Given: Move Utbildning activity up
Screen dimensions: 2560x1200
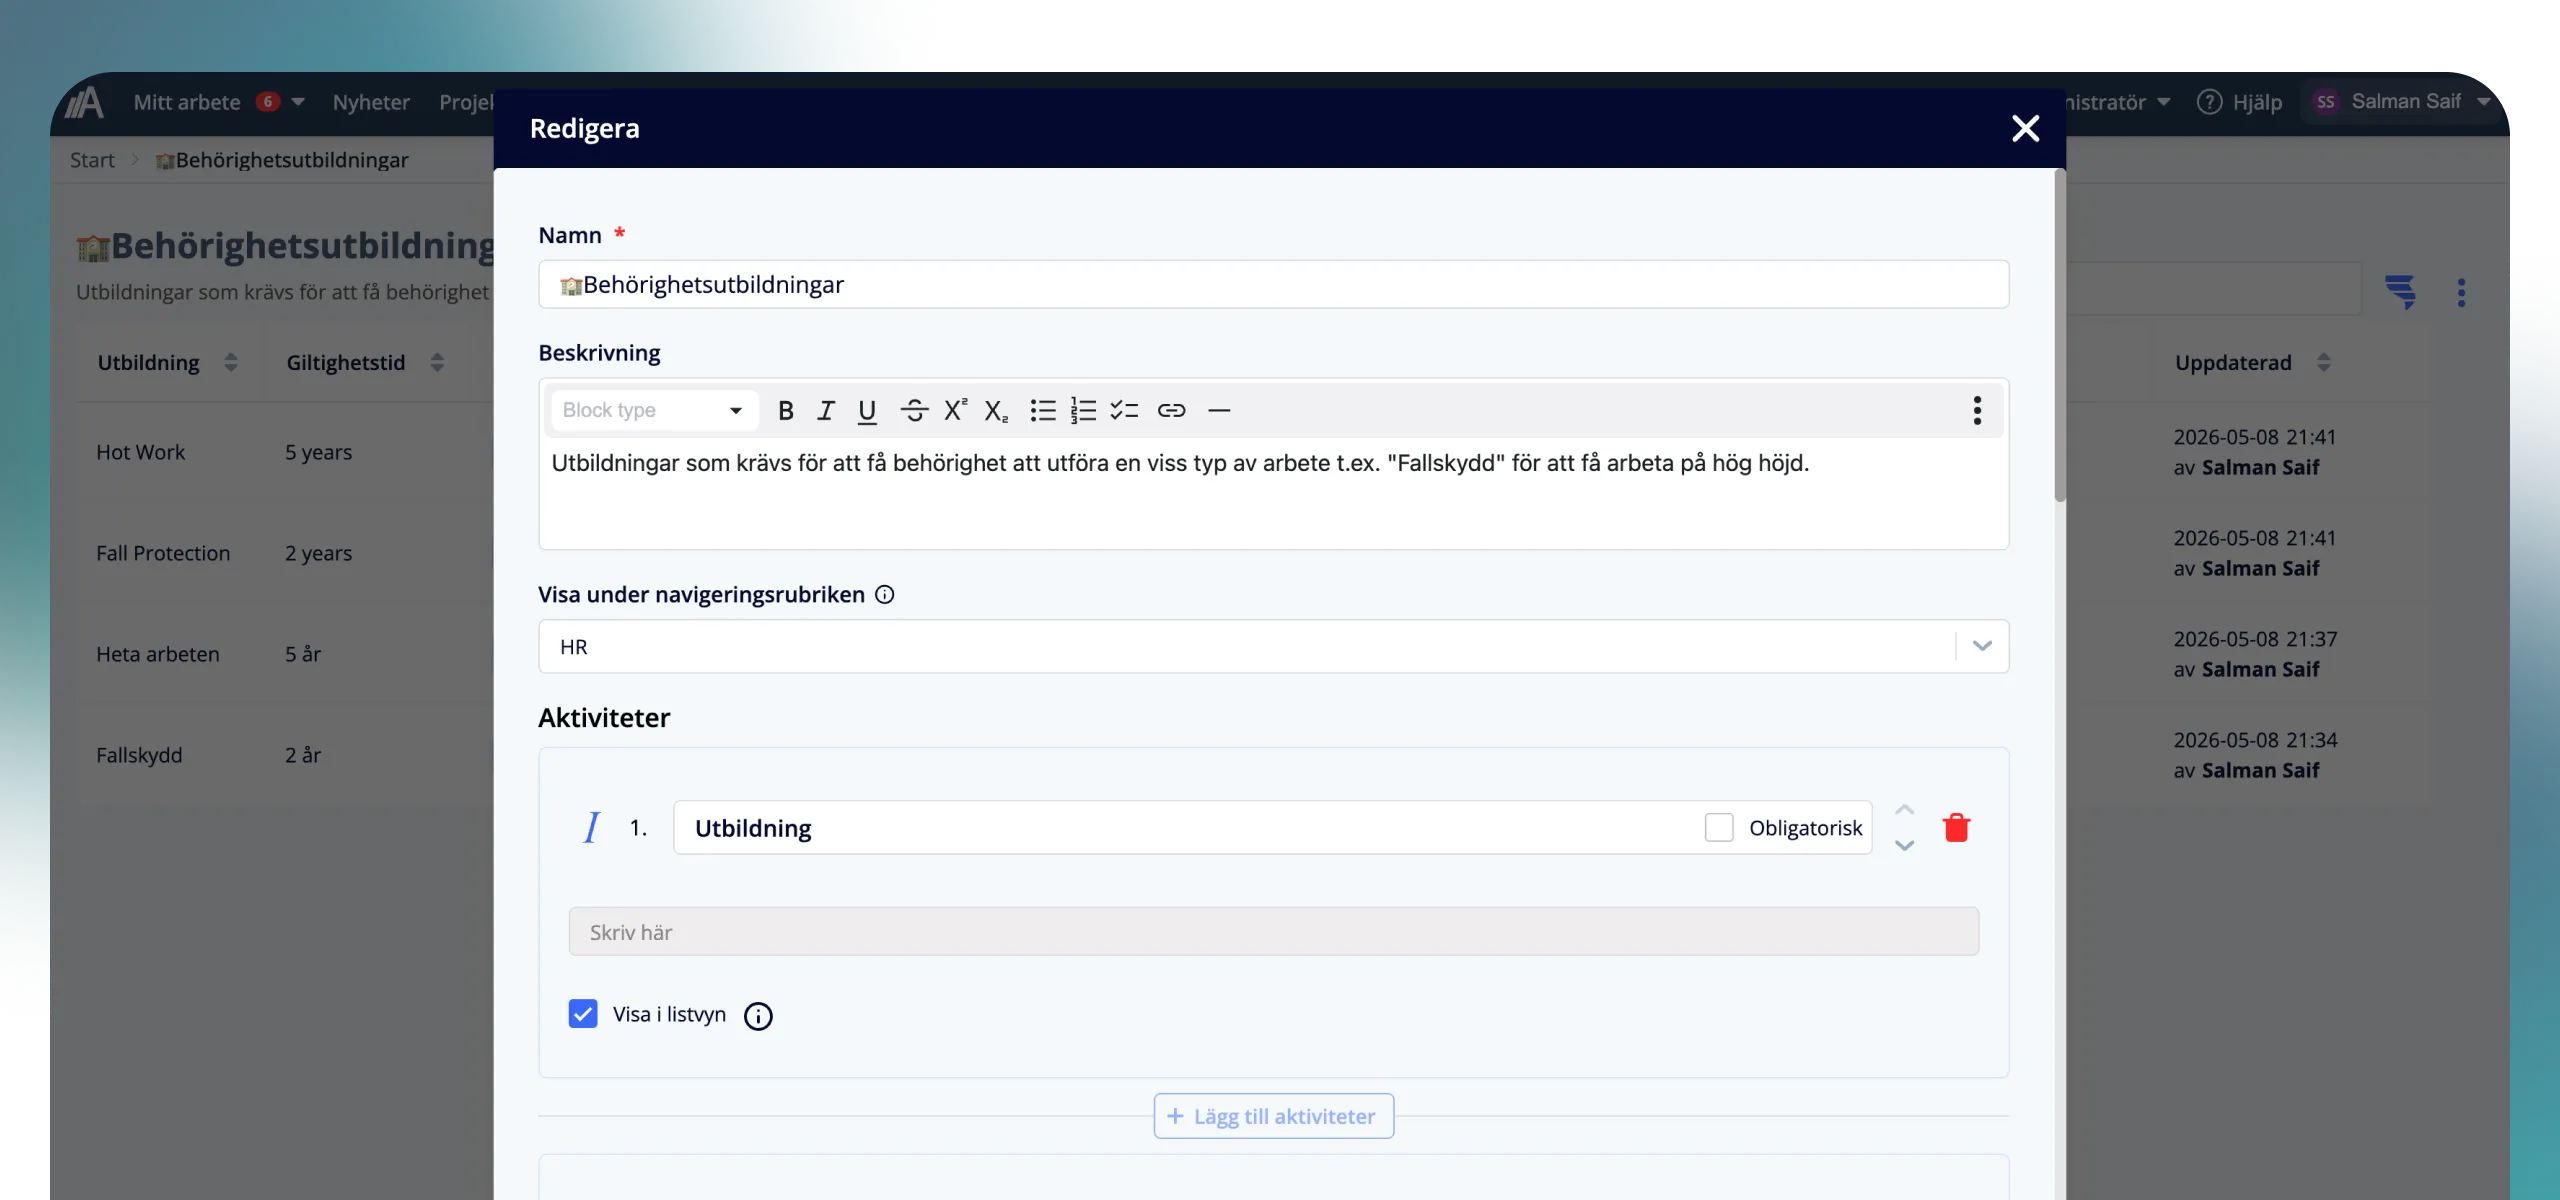Looking at the screenshot, I should (x=1904, y=810).
